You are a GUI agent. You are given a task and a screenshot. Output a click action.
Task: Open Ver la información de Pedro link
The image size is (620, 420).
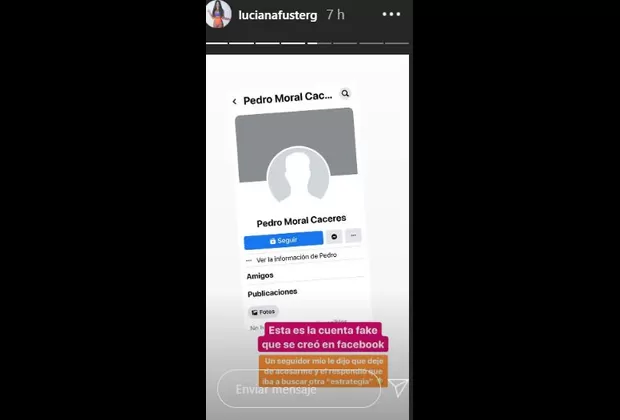(x=297, y=257)
